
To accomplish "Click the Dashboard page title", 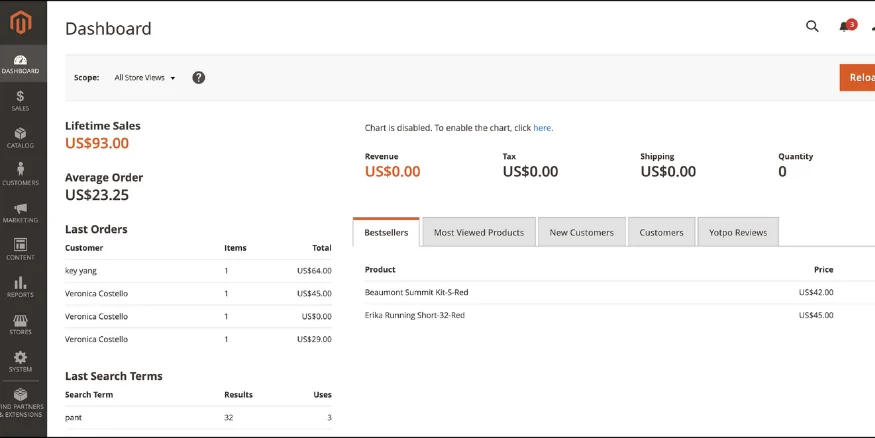I will pyautogui.click(x=108, y=28).
